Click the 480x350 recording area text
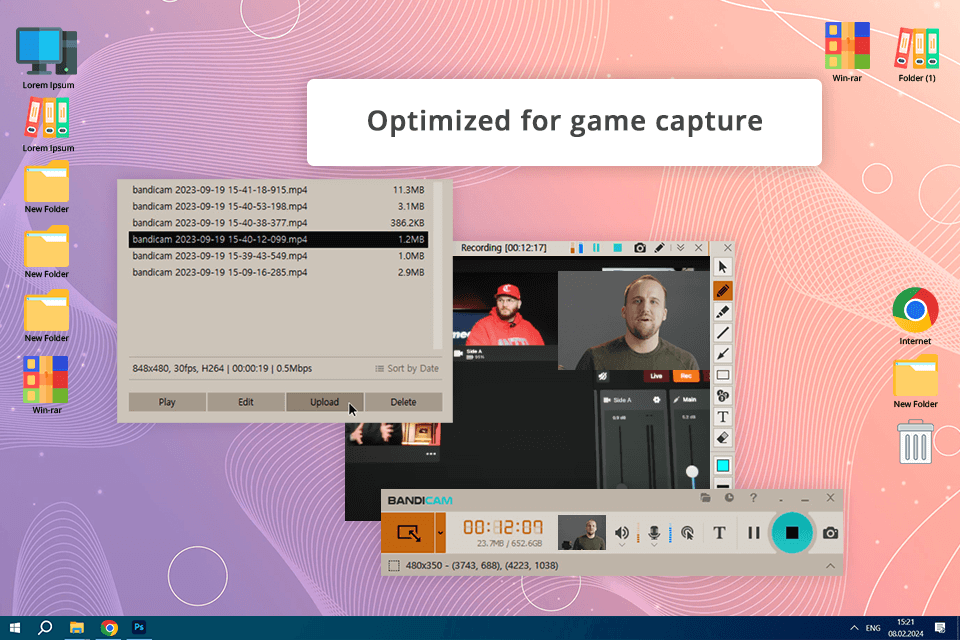This screenshot has height=640, width=960. [x=482, y=565]
